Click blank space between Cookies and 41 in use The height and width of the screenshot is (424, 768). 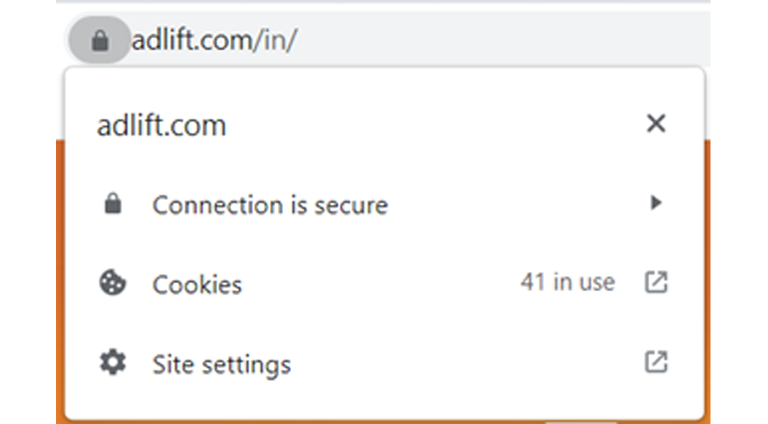(381, 283)
